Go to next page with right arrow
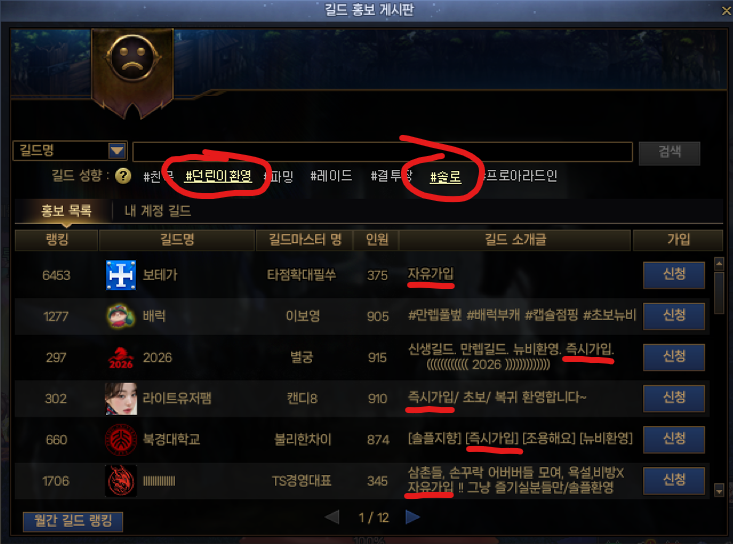This screenshot has width=733, height=544. tap(412, 517)
